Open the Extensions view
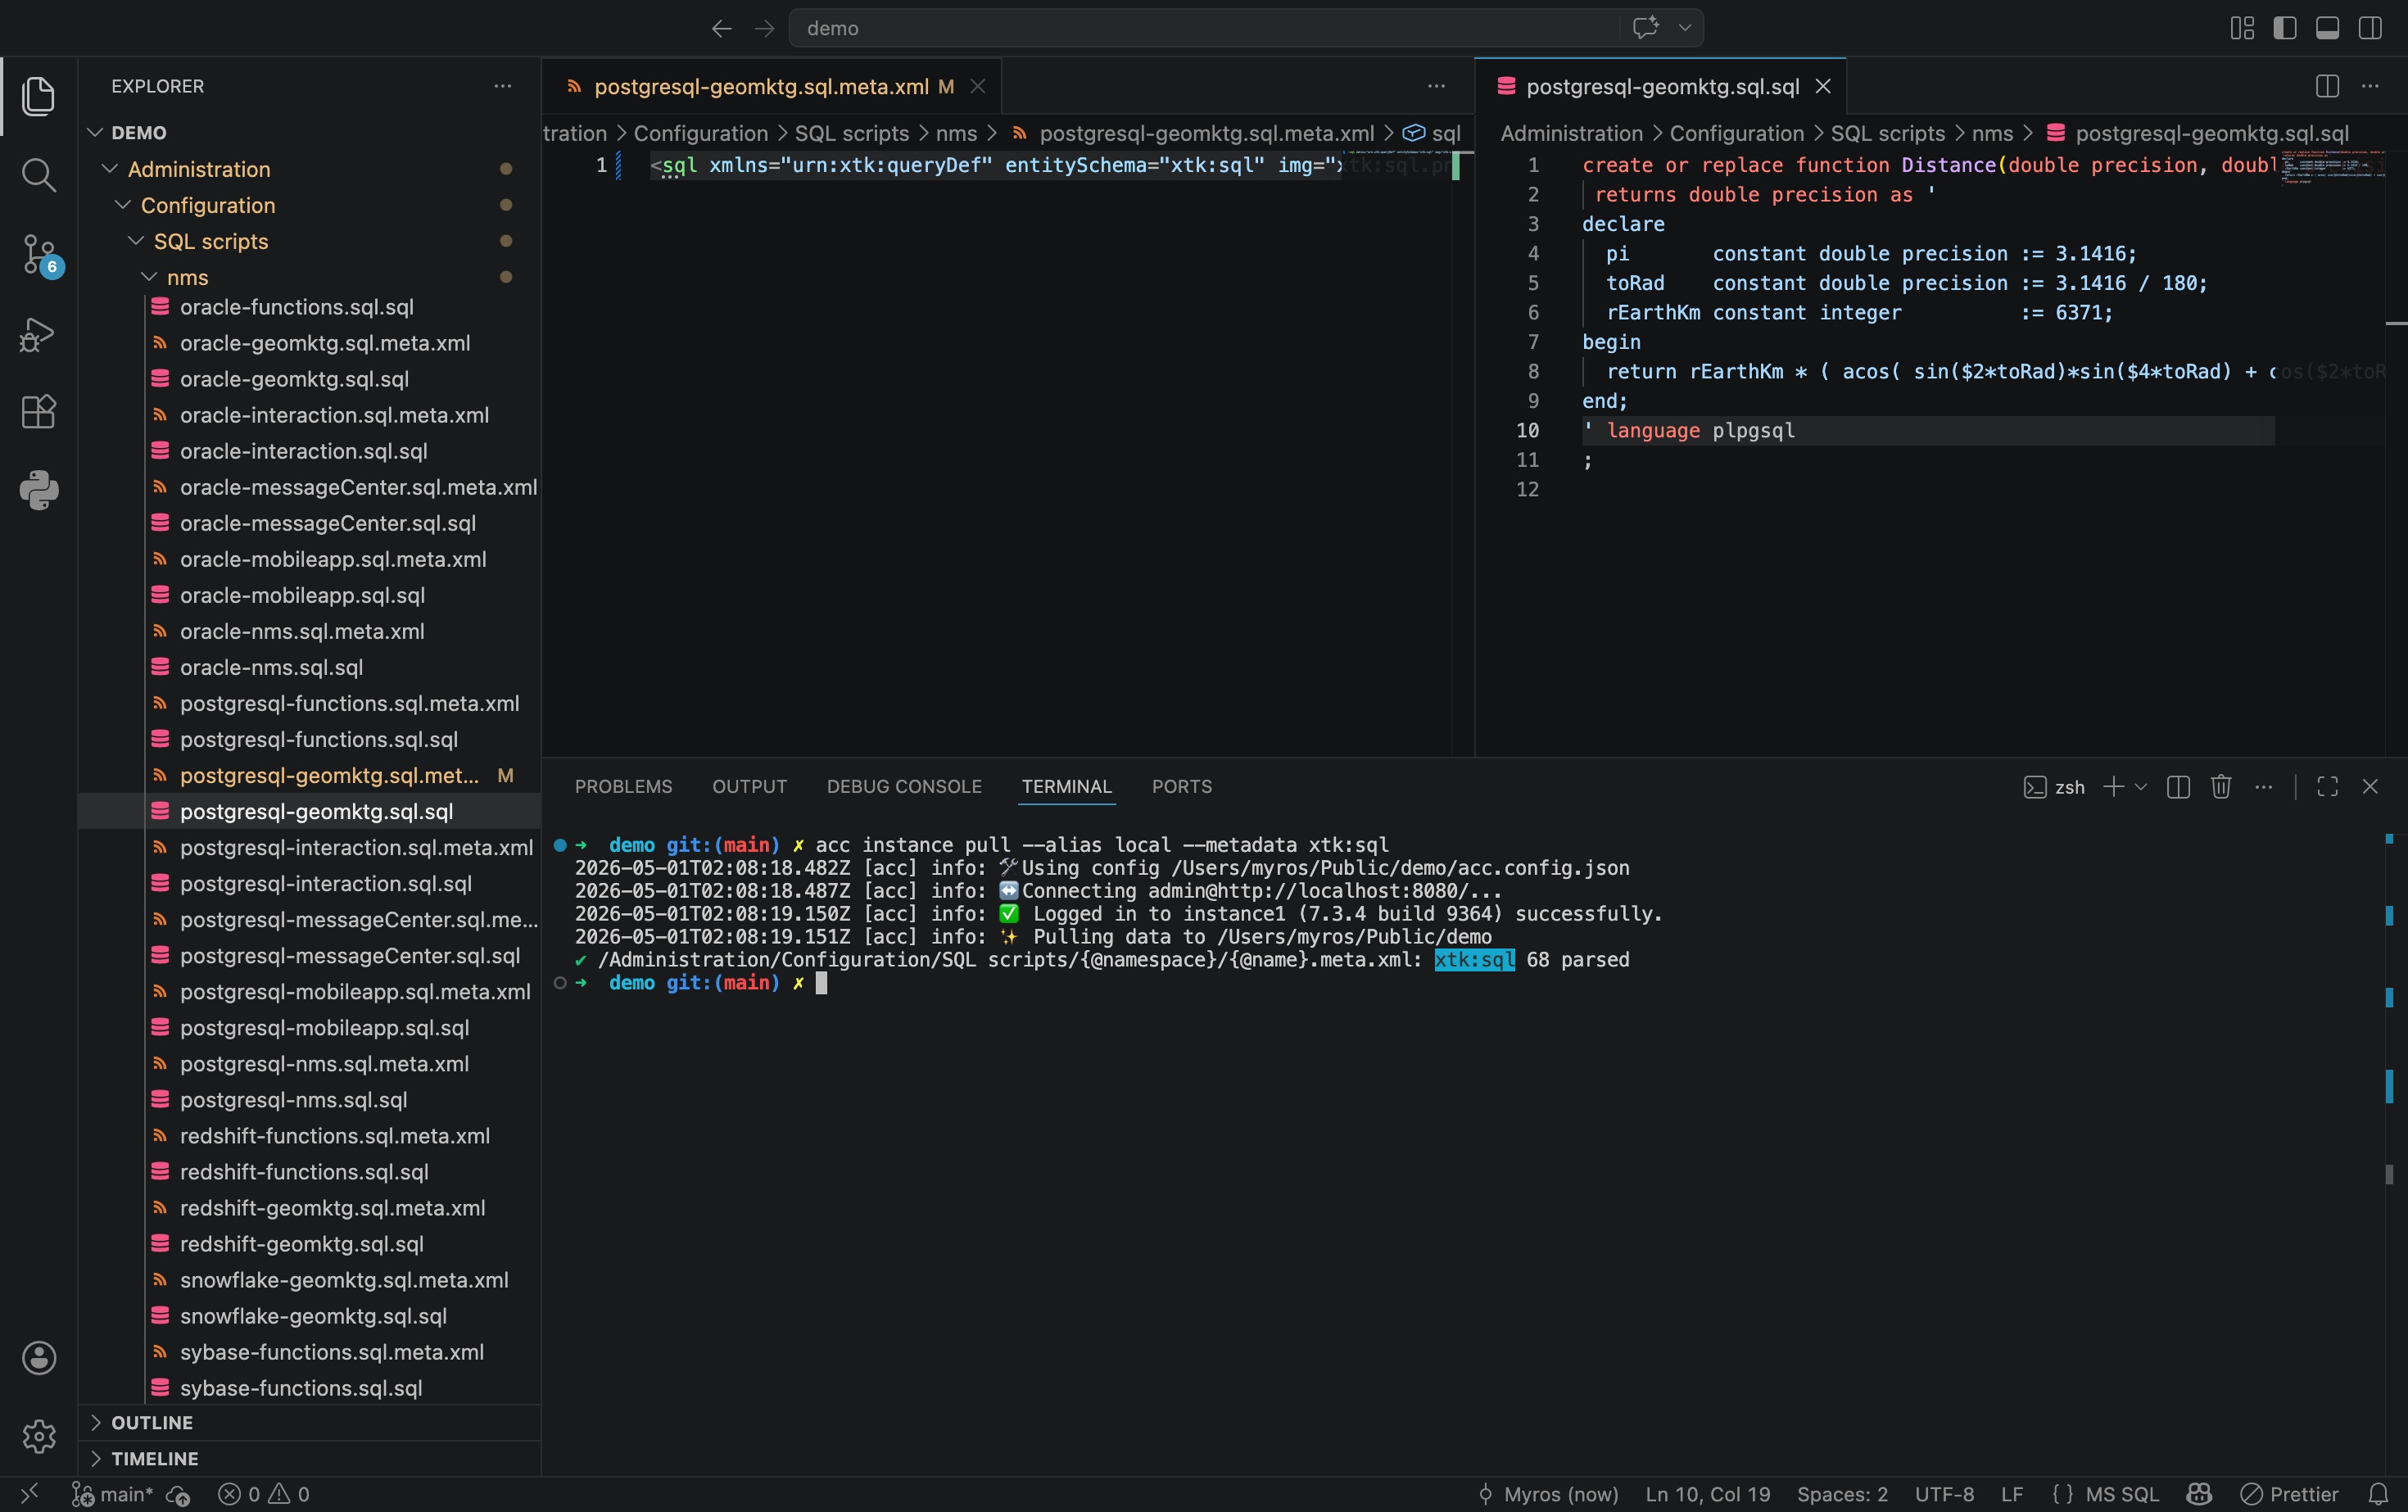This screenshot has height=1512, width=2408. click(x=38, y=412)
